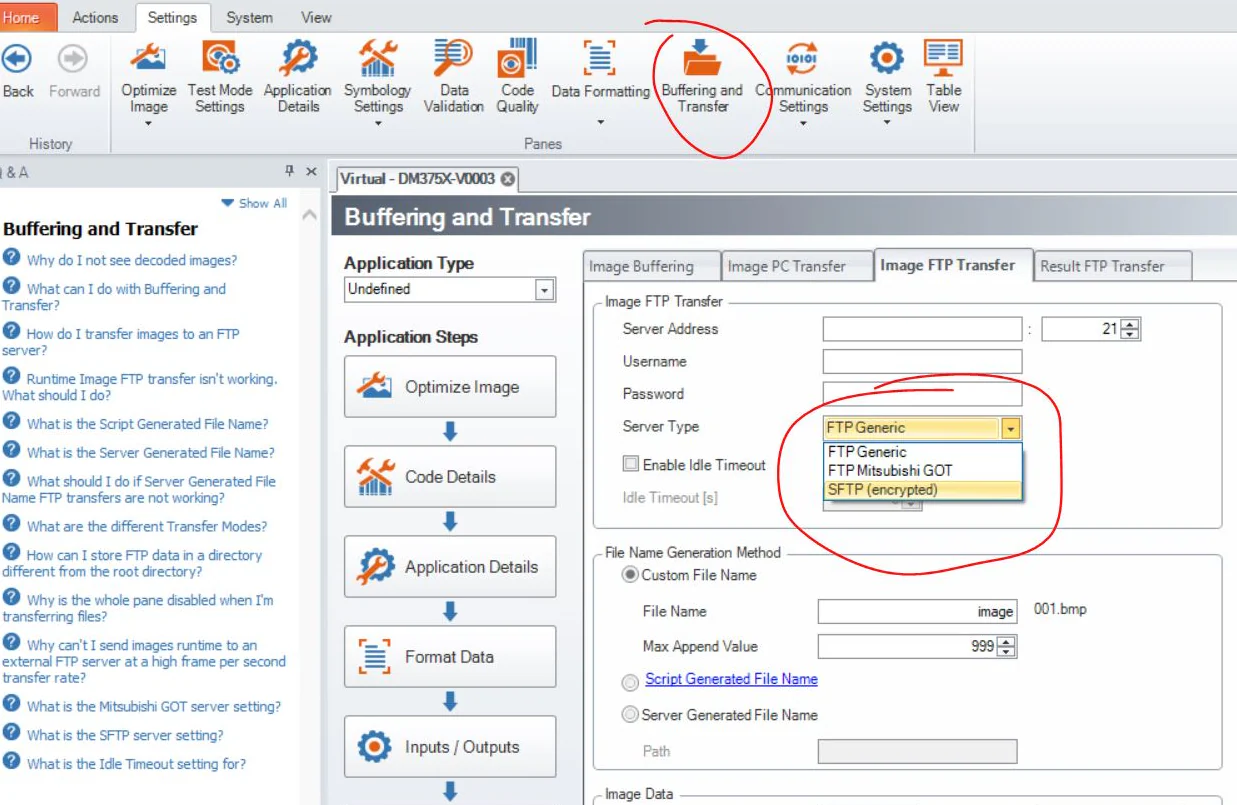
Task: Open the Data Validation pane
Action: pyautogui.click(x=453, y=60)
